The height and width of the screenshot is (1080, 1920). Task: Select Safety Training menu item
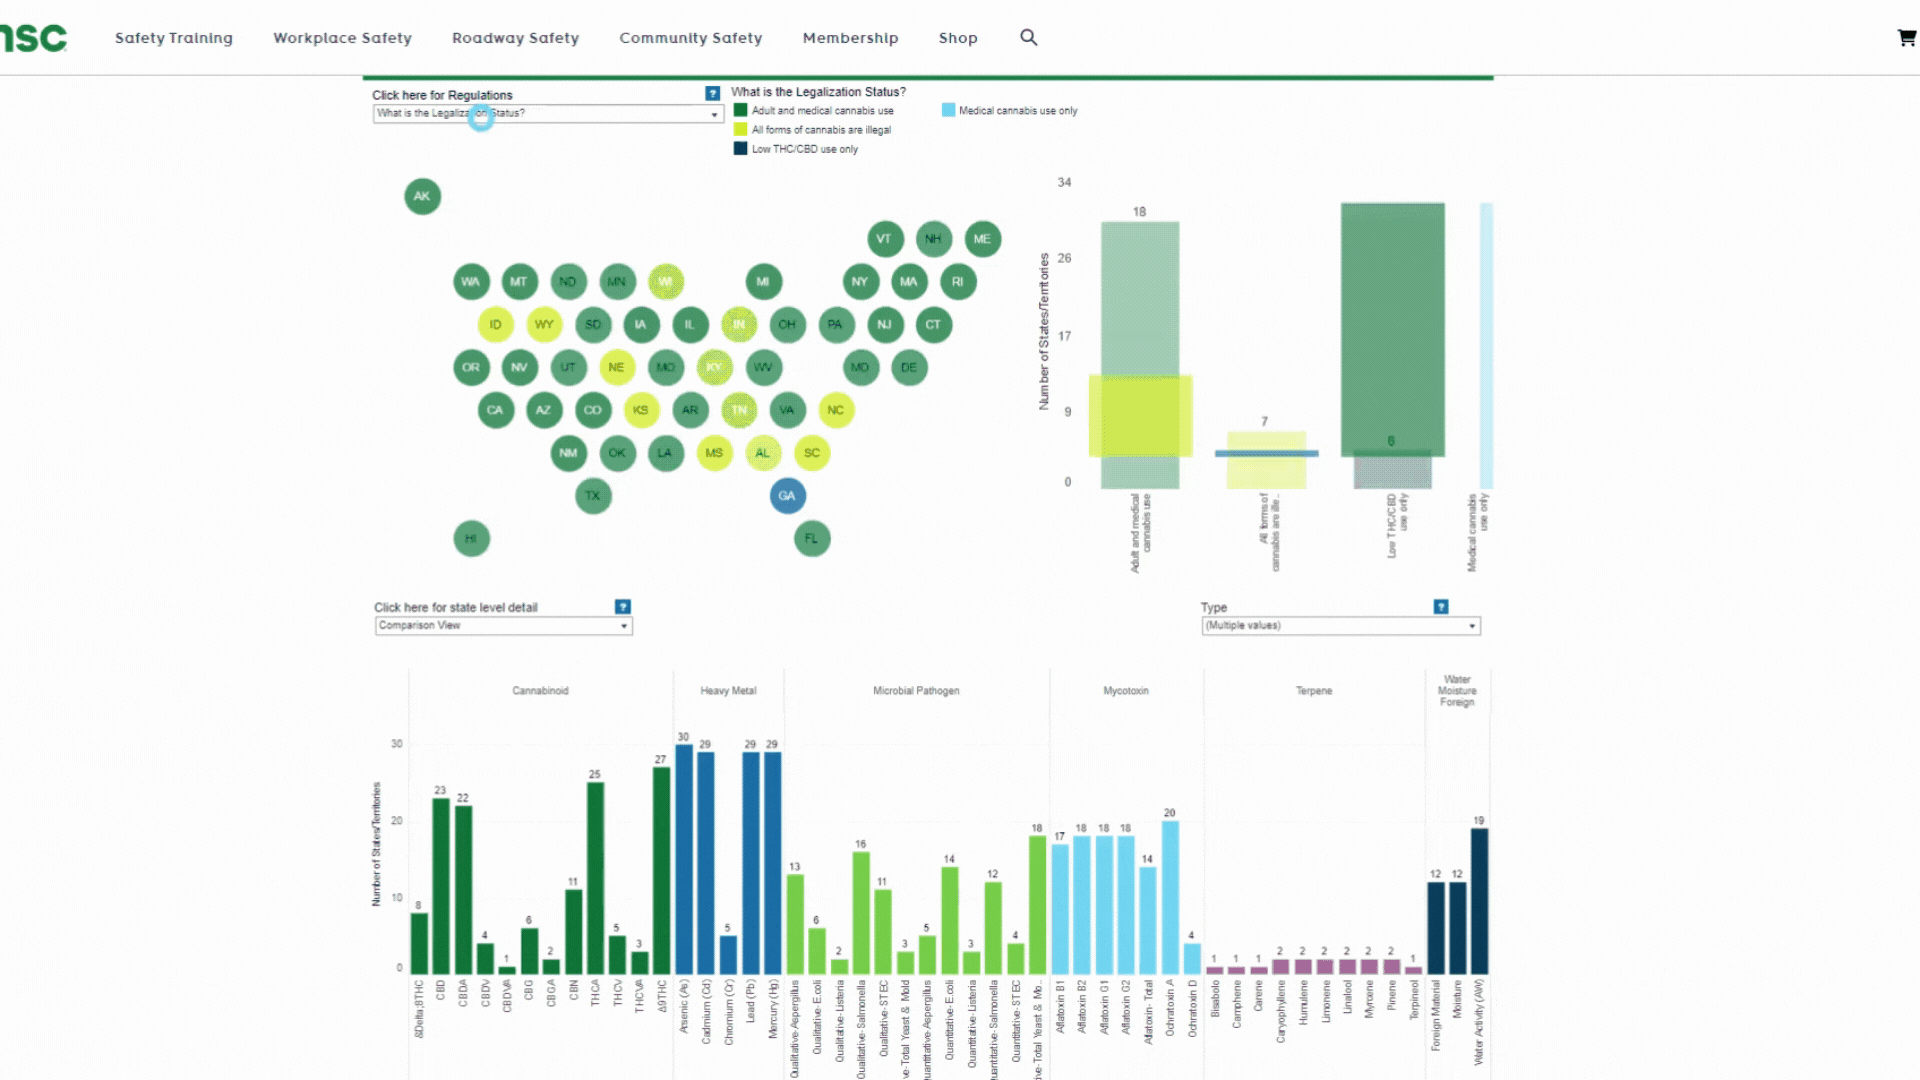point(173,37)
